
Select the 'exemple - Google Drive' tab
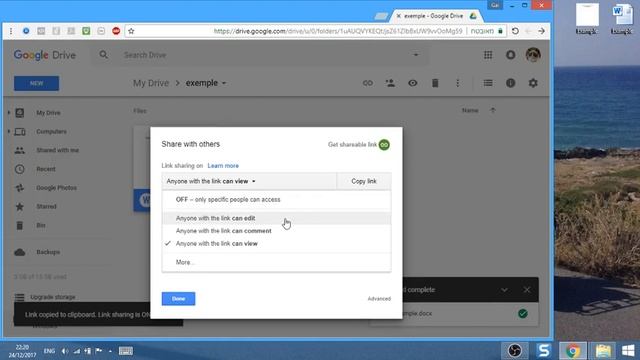[x=437, y=16]
